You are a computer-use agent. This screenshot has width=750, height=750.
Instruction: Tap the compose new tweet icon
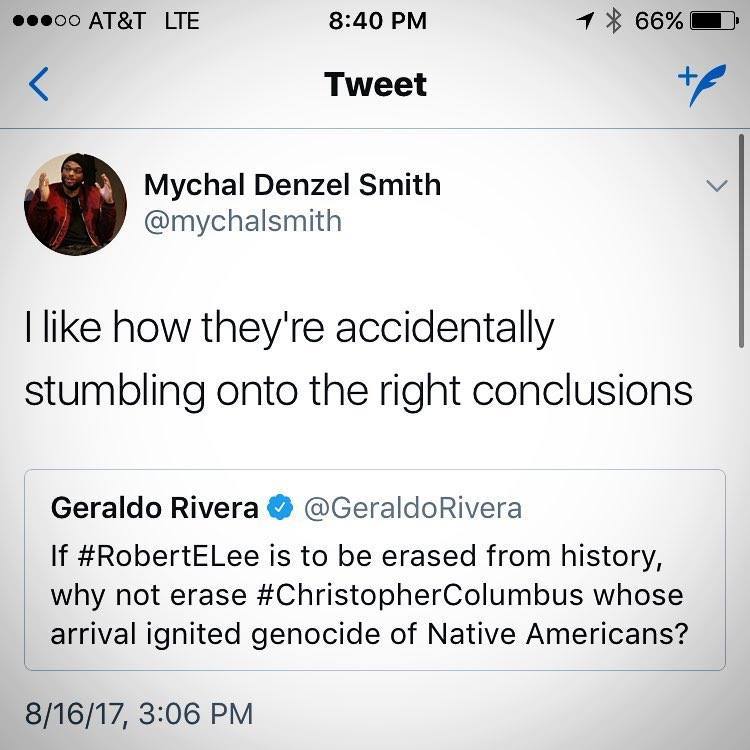(x=701, y=83)
